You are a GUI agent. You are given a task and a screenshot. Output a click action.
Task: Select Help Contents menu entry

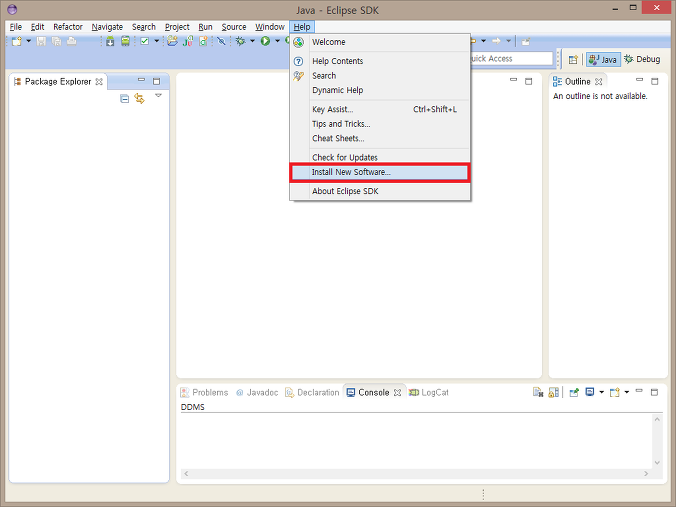380,61
